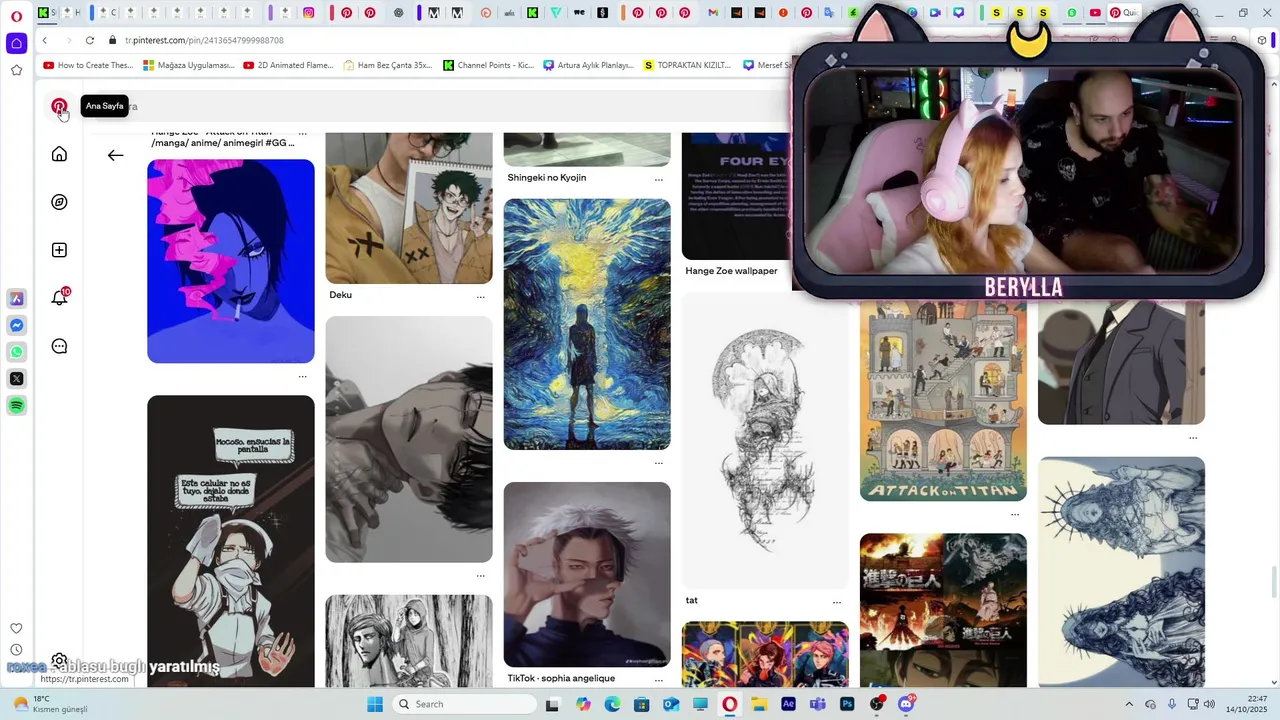The width and height of the screenshot is (1280, 720).
Task: Click the page vertical scrollbar thumb
Action: (1273, 580)
